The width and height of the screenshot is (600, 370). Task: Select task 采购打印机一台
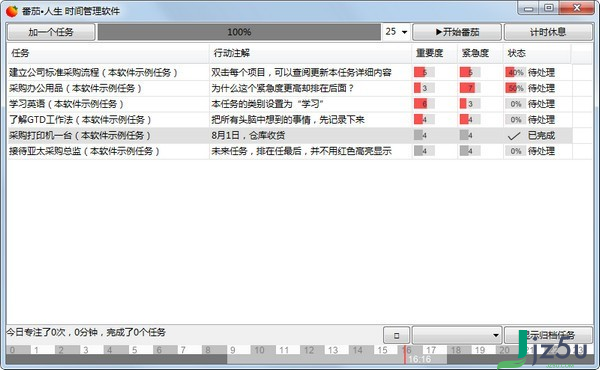pyautogui.click(x=80, y=135)
